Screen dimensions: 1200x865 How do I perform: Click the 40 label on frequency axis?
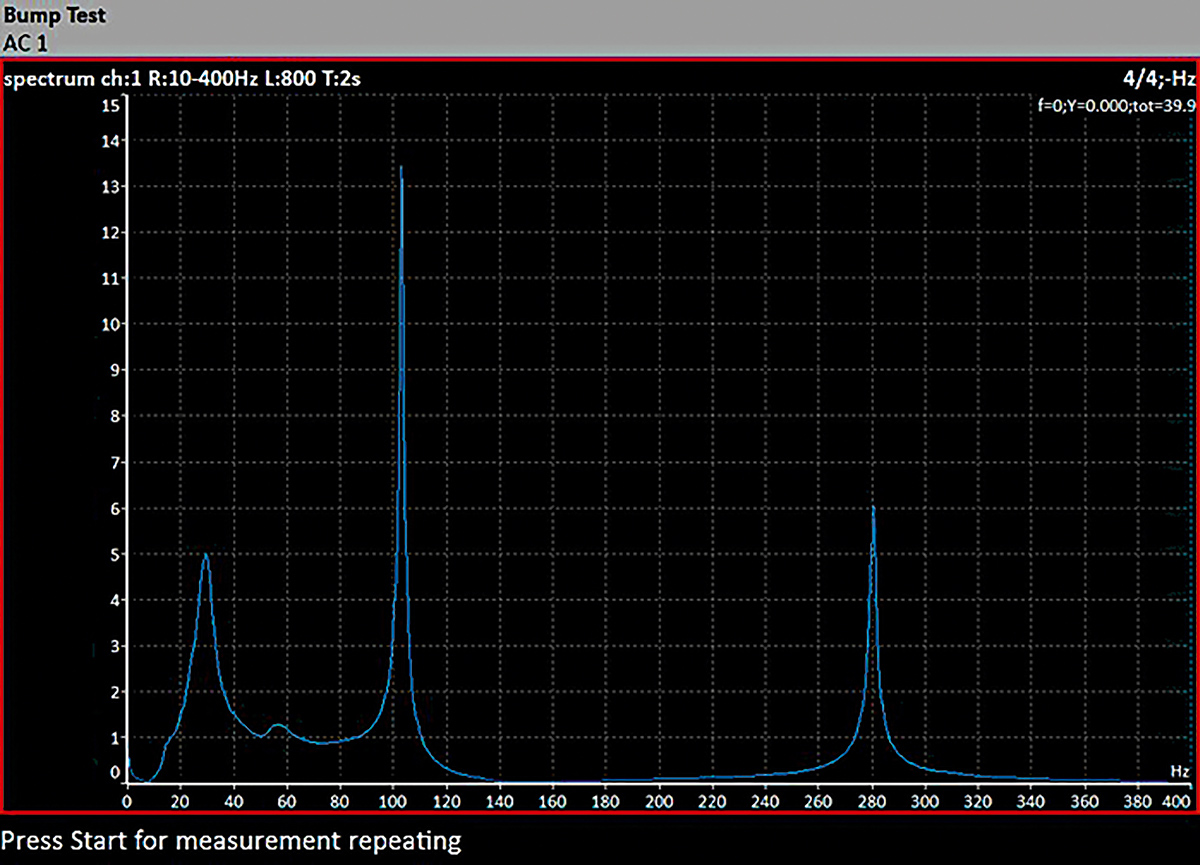pos(233,802)
